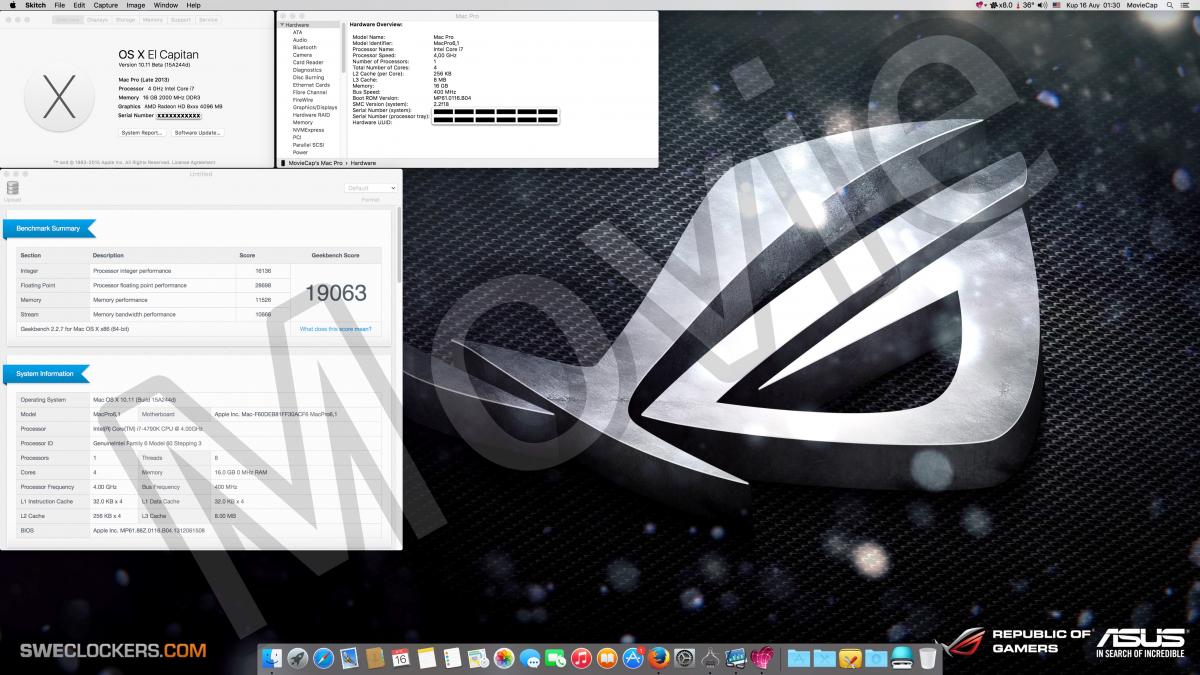Switch to Storage tab in About This Mac
This screenshot has height=675, width=1200.
(x=125, y=19)
